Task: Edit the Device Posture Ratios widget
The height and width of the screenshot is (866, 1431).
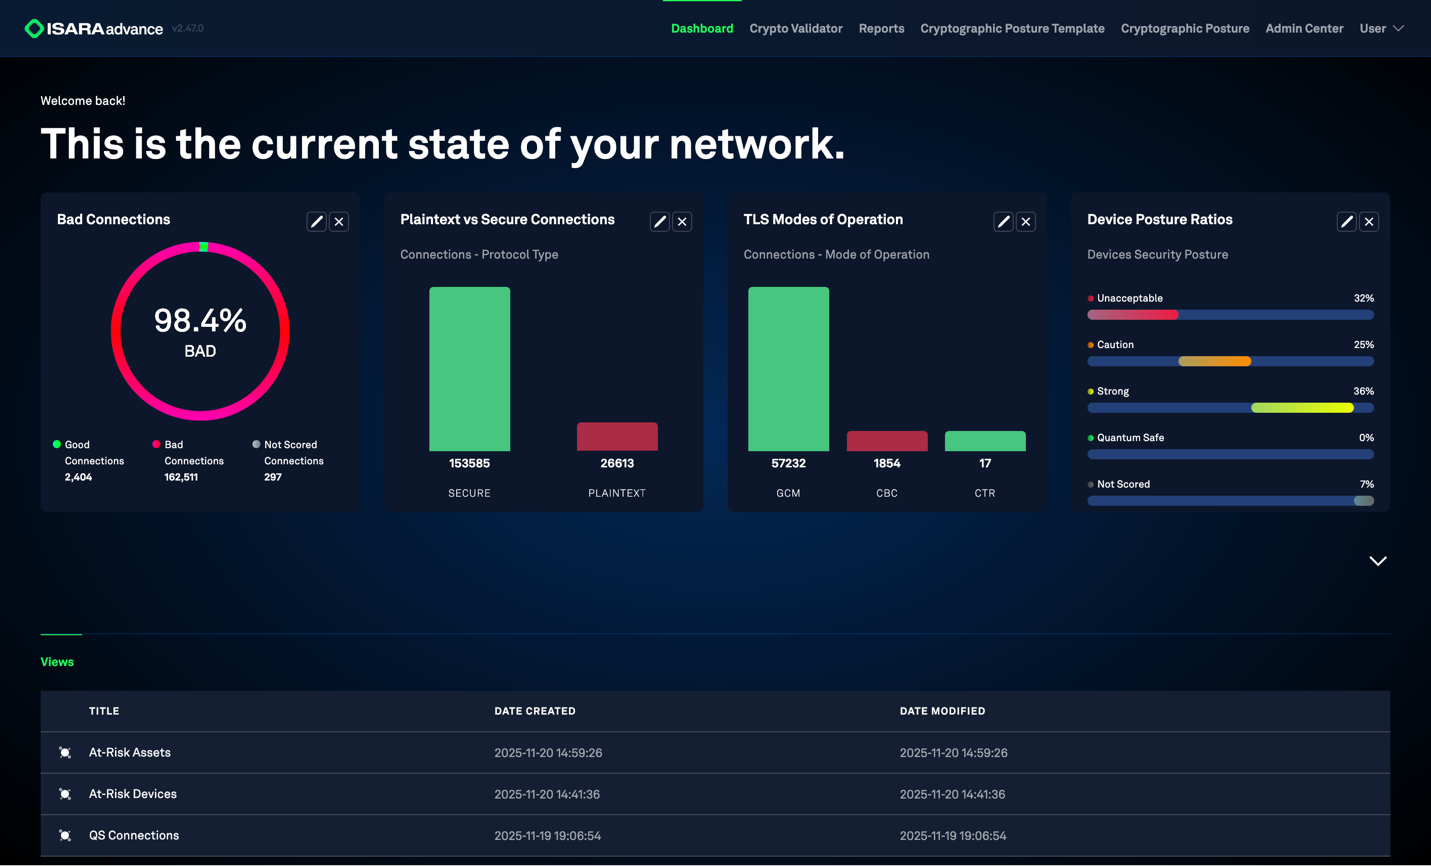Action: coord(1346,222)
